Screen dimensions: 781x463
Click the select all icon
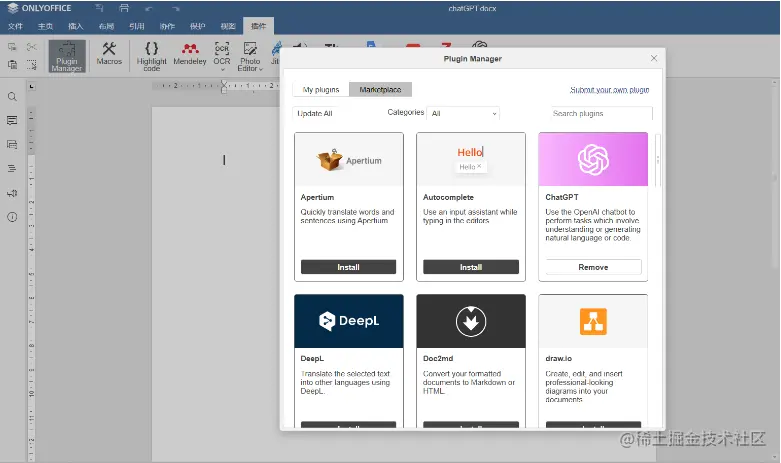(x=31, y=65)
